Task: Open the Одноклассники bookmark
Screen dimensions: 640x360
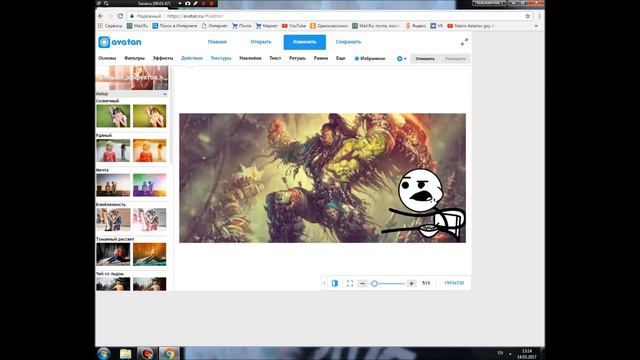Action: coord(329,26)
